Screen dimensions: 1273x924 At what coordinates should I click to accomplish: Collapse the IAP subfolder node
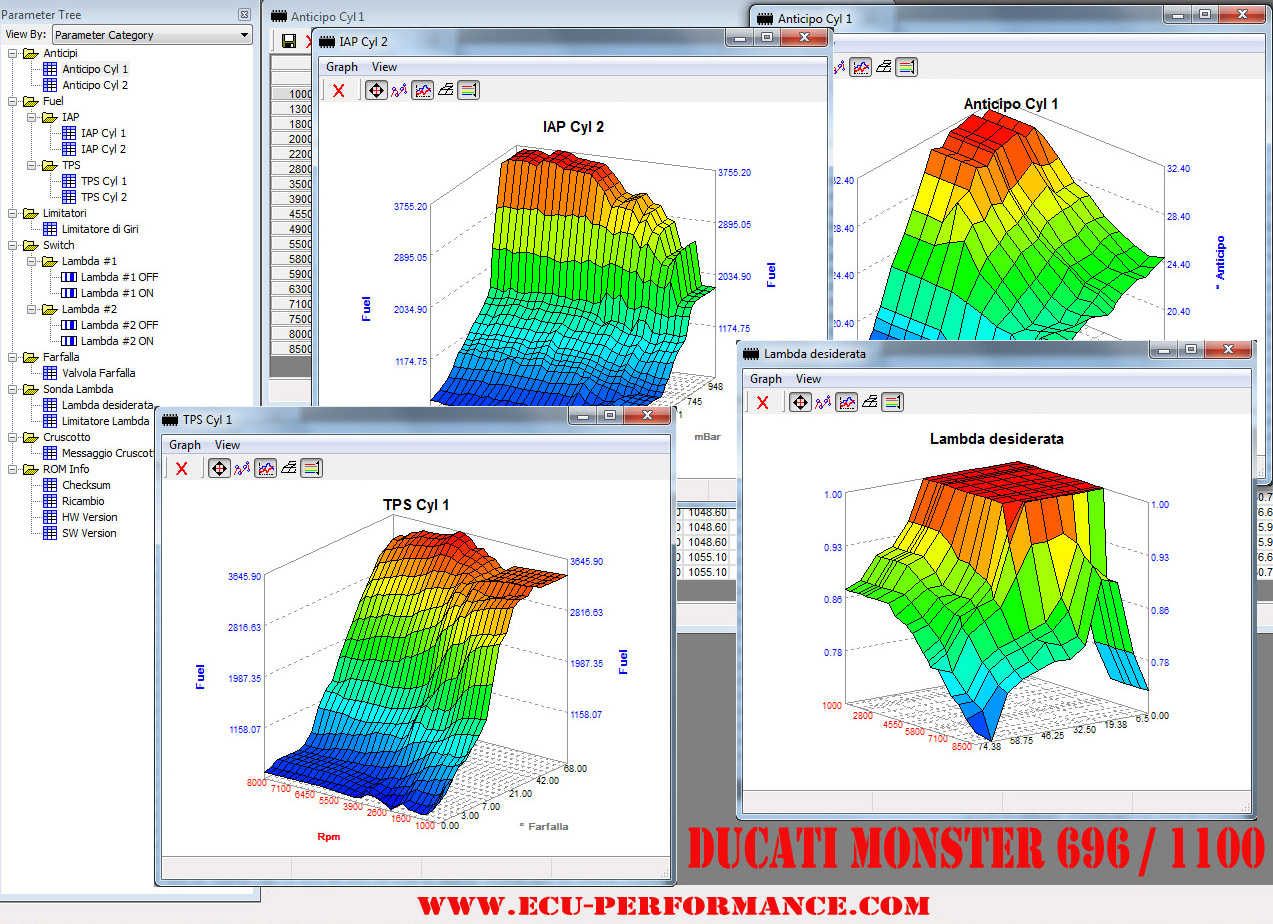pos(31,117)
